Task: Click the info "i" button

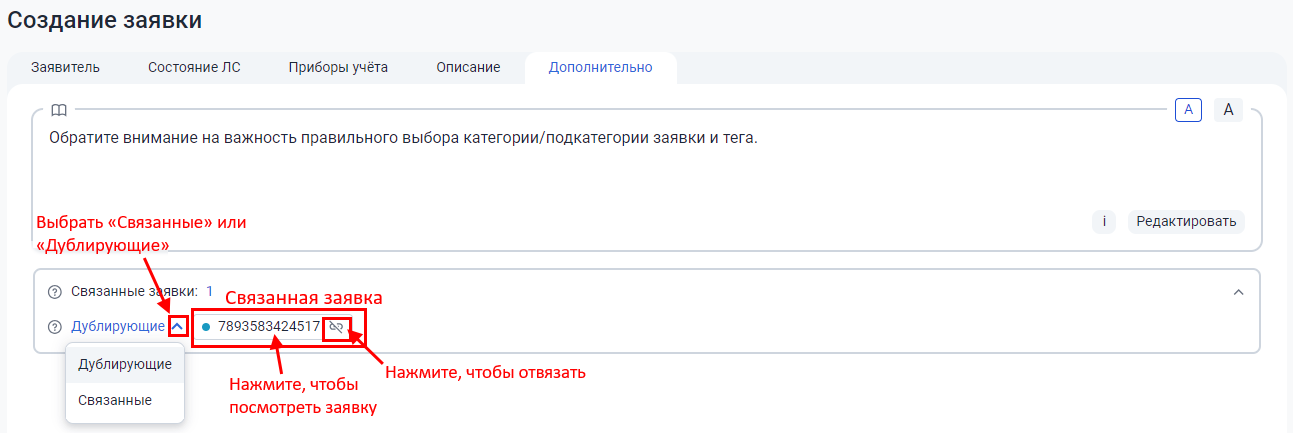Action: pos(1103,221)
